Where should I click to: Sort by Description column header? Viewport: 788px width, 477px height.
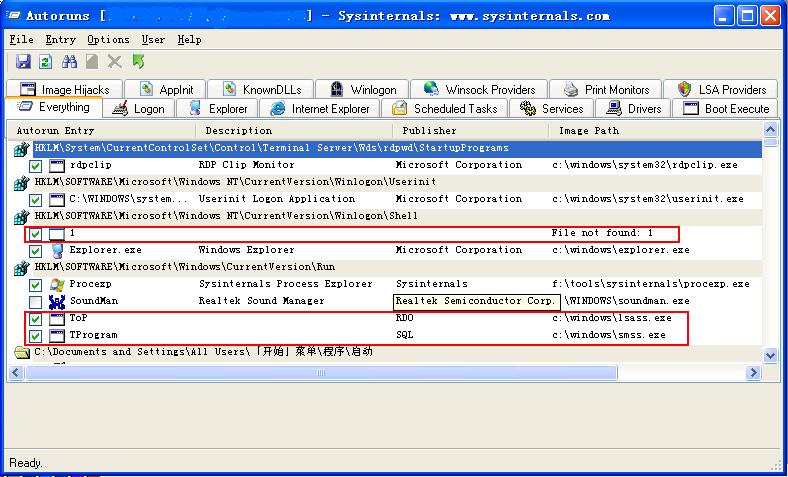294,131
